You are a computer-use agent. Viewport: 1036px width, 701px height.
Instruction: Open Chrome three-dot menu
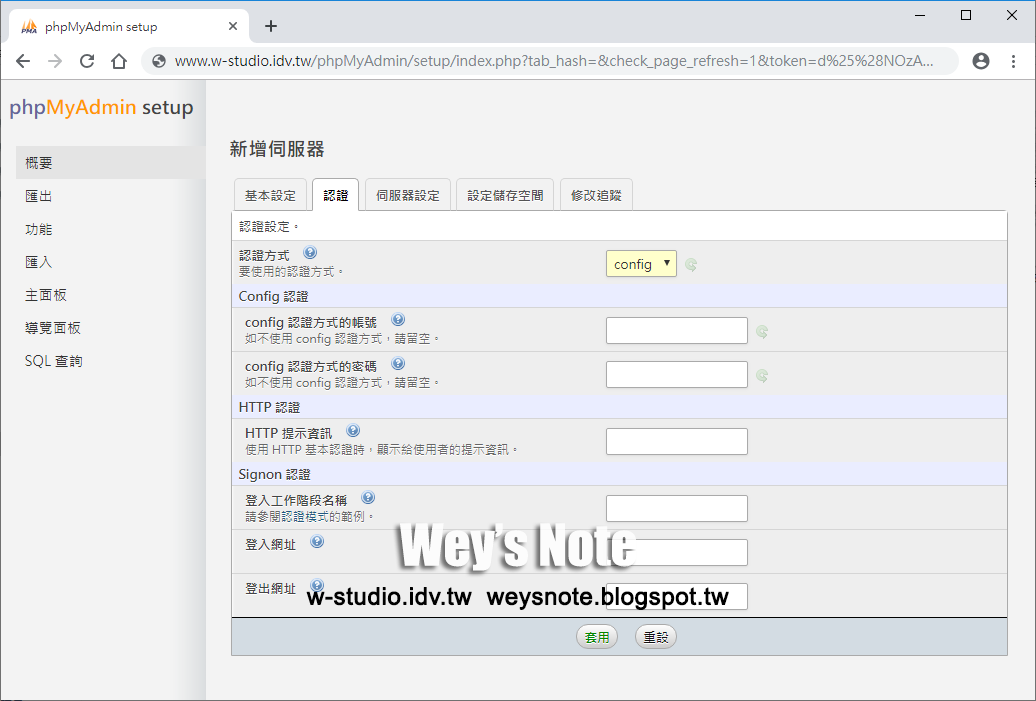tap(1014, 61)
